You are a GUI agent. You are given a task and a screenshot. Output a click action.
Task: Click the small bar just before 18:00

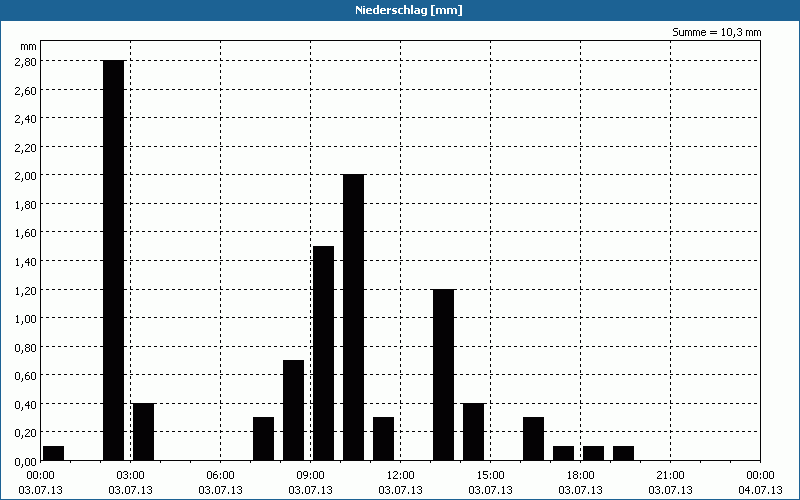click(x=564, y=453)
